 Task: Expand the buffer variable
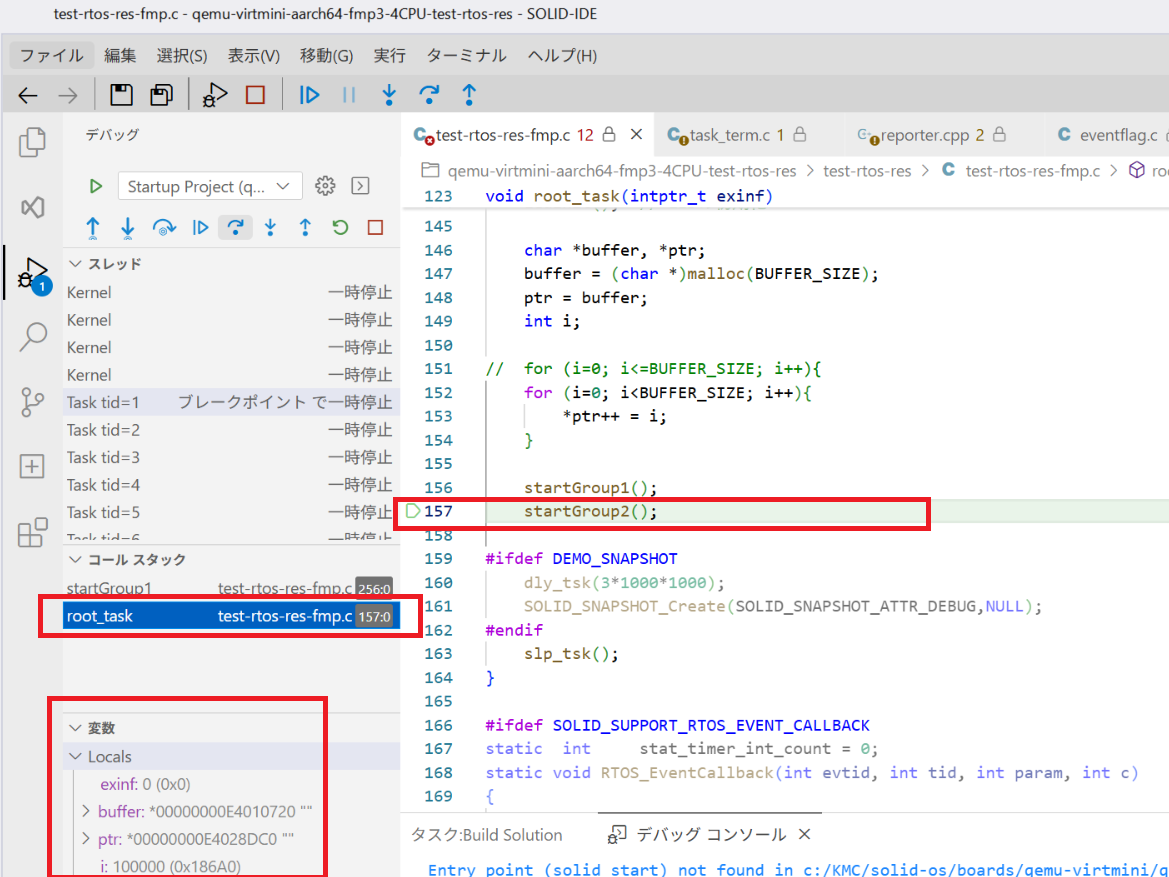pos(86,811)
